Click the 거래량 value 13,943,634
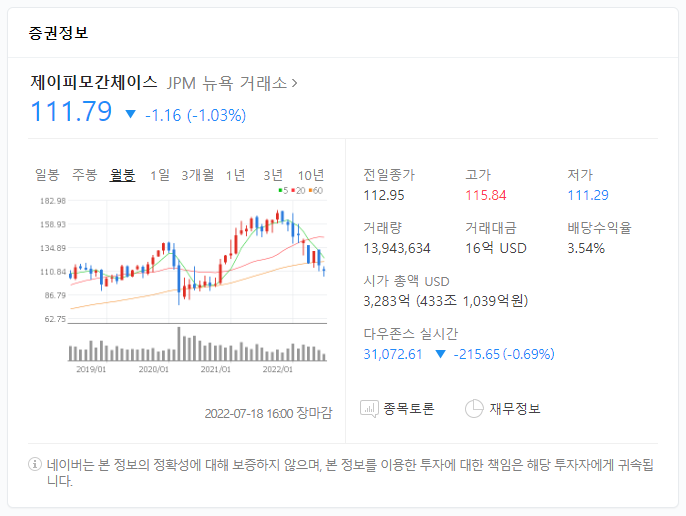This screenshot has width=686, height=516. coord(397,249)
